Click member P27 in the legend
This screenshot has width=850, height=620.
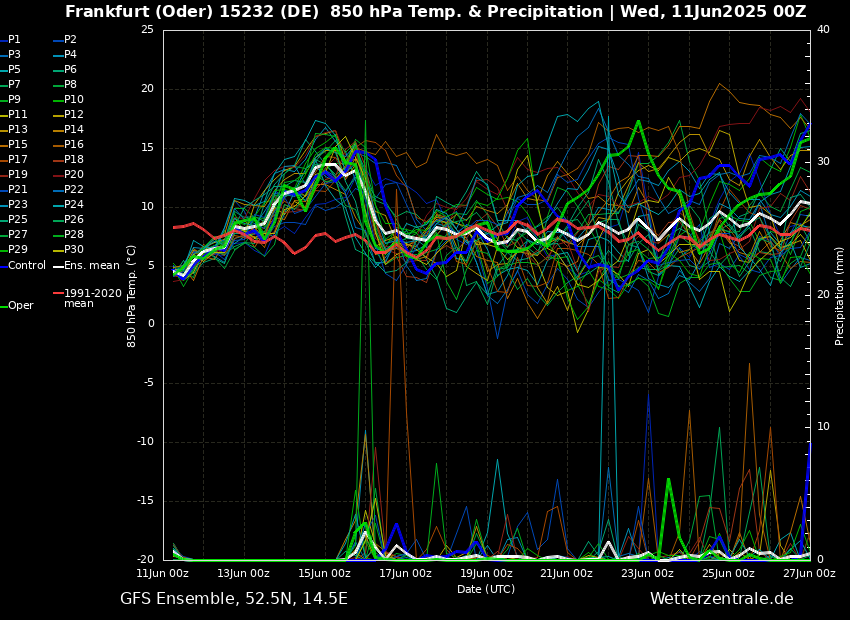(14, 235)
